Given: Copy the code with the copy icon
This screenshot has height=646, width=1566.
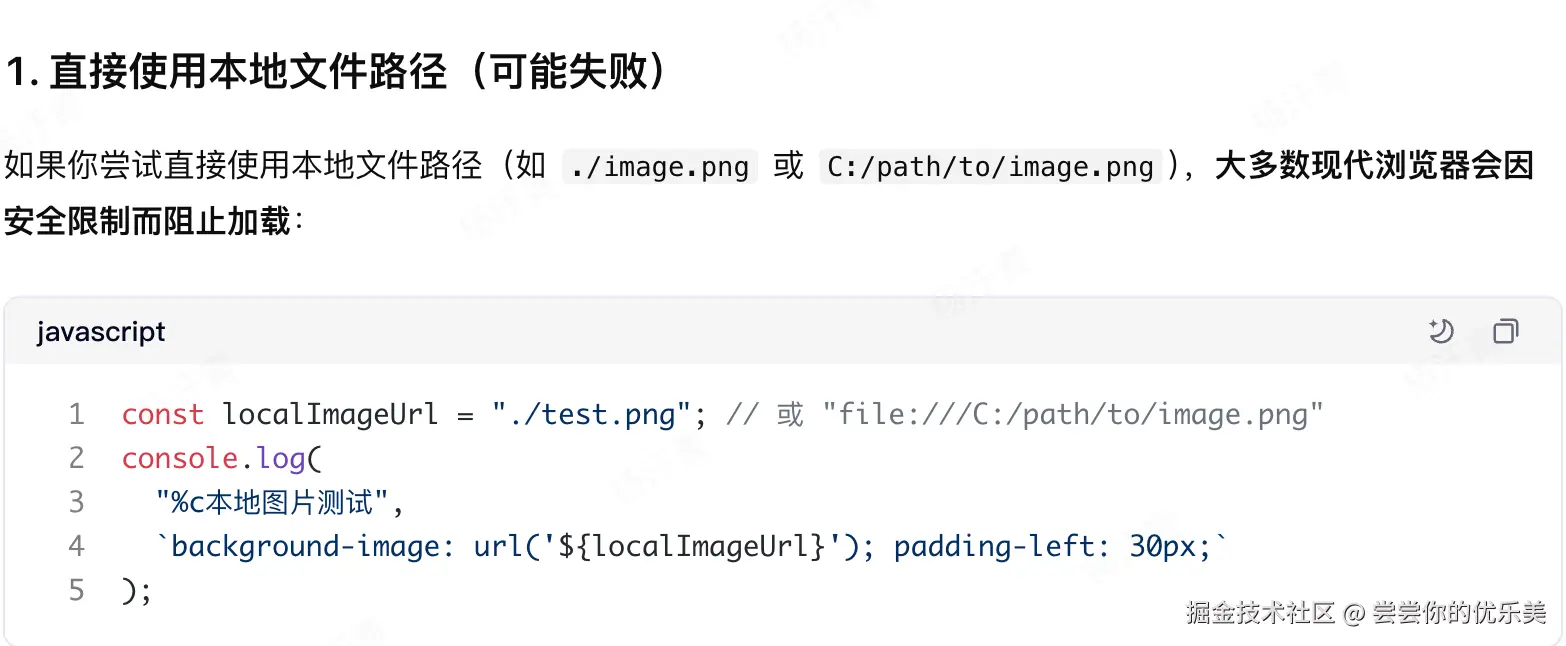Looking at the screenshot, I should pos(1505,331).
